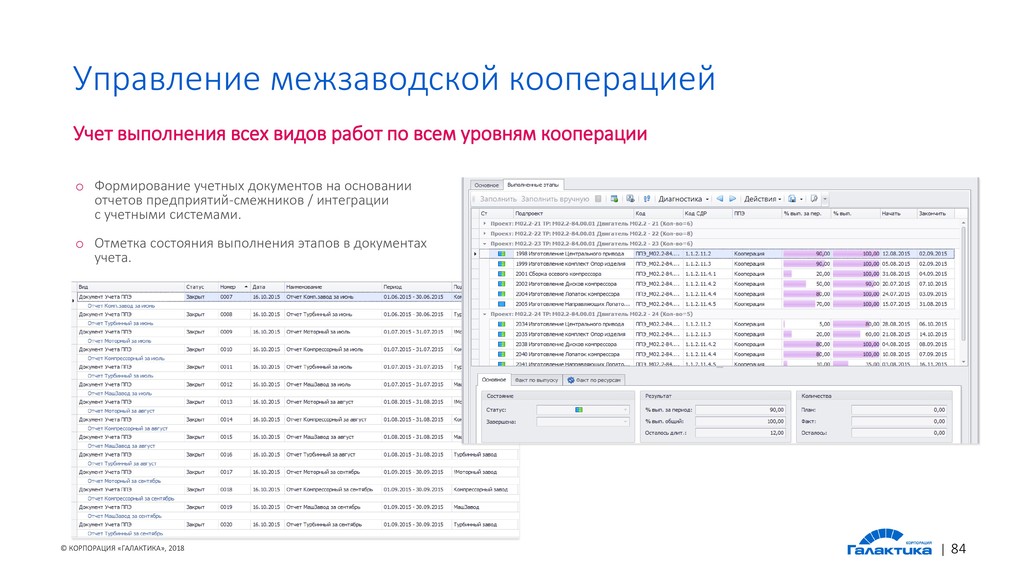Open the Завершена combo box
Image resolution: width=1024 pixels, height=576 pixels.
pyautogui.click(x=583, y=422)
